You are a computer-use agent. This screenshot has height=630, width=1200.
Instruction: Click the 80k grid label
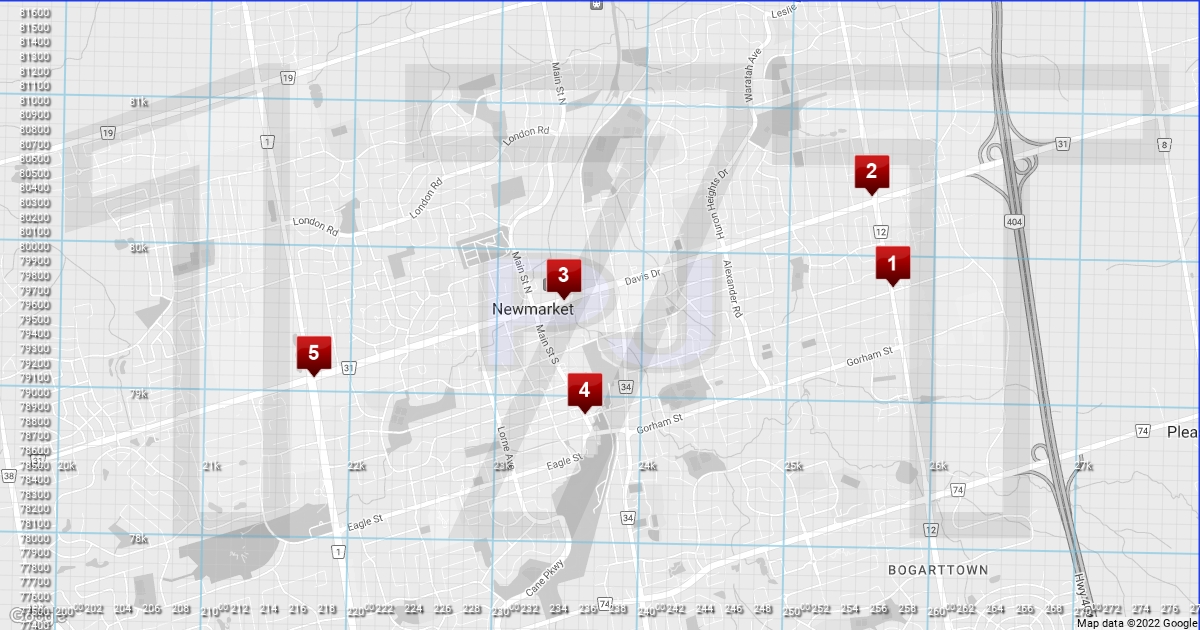139,248
